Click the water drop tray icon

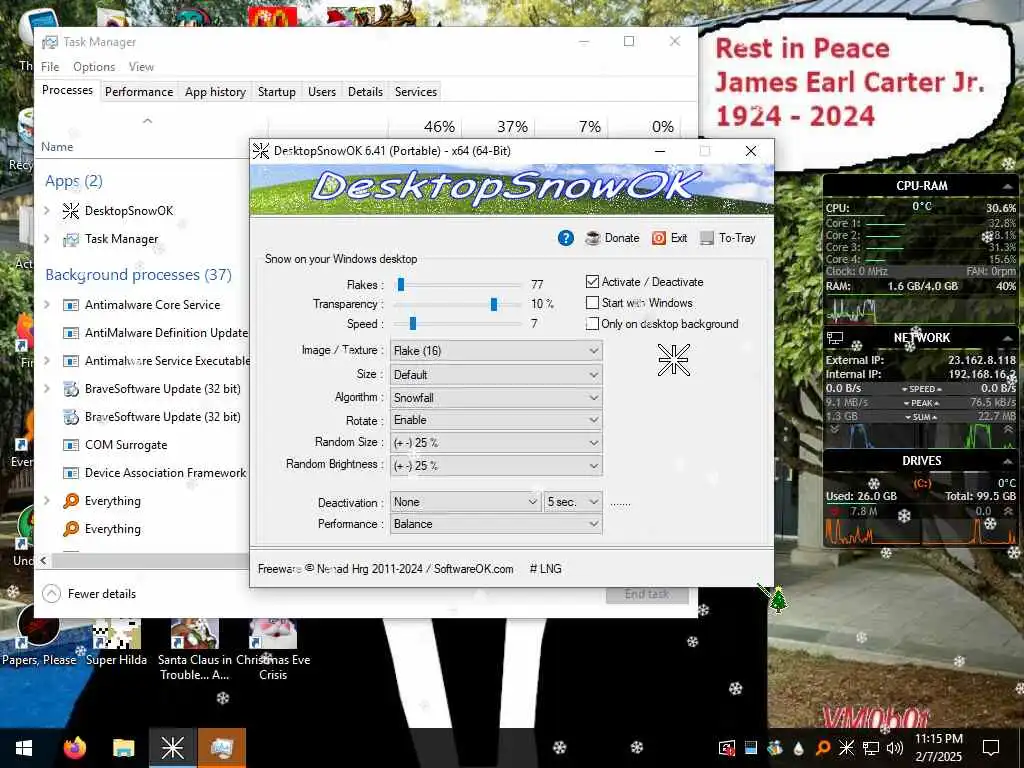[x=799, y=748]
